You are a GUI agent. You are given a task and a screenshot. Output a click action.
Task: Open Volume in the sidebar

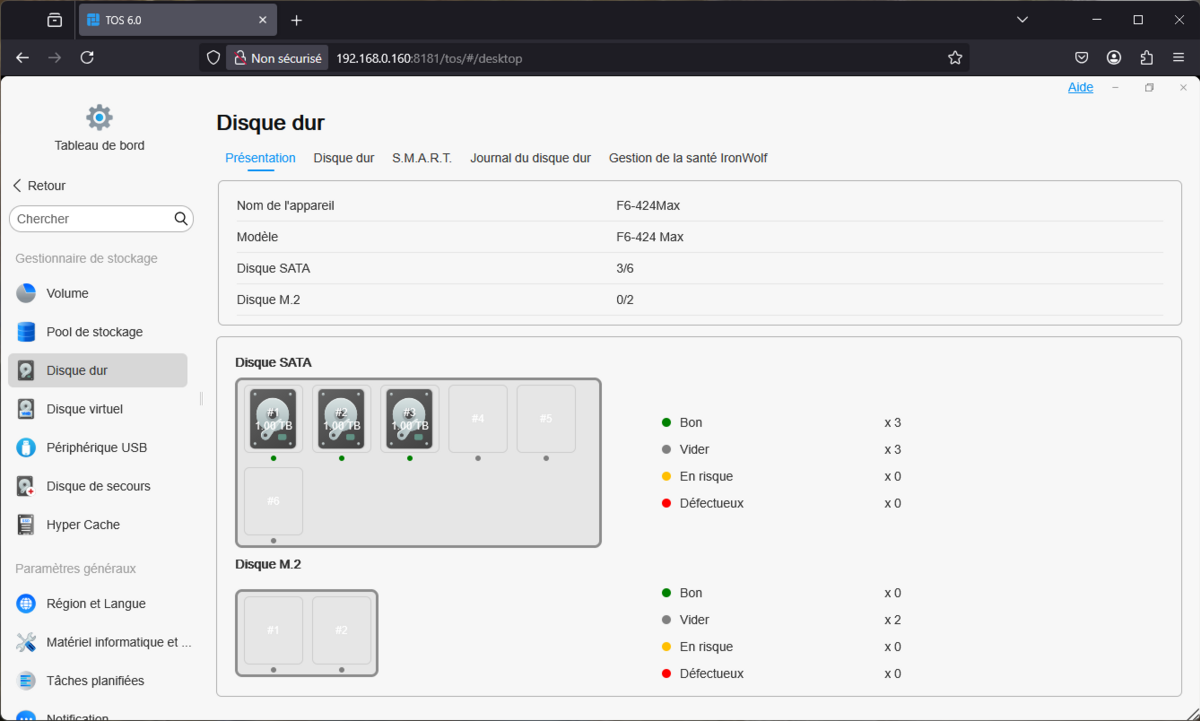pos(98,293)
